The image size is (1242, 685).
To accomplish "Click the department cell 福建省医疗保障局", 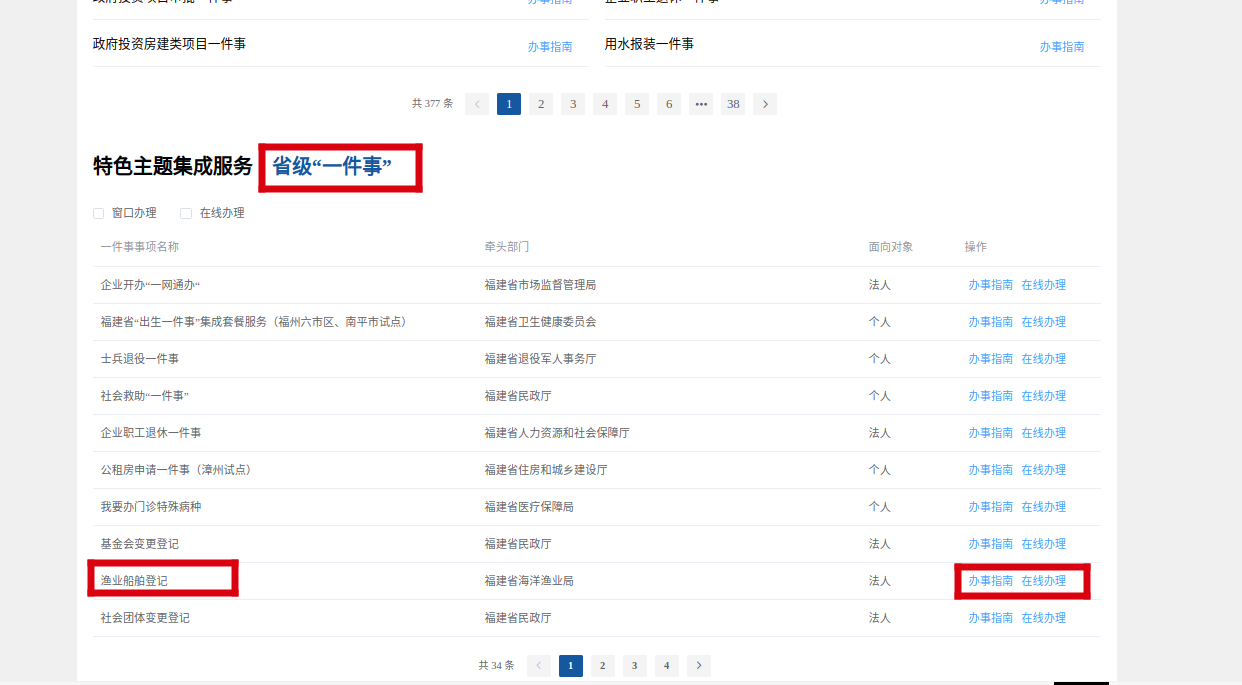I will 529,507.
